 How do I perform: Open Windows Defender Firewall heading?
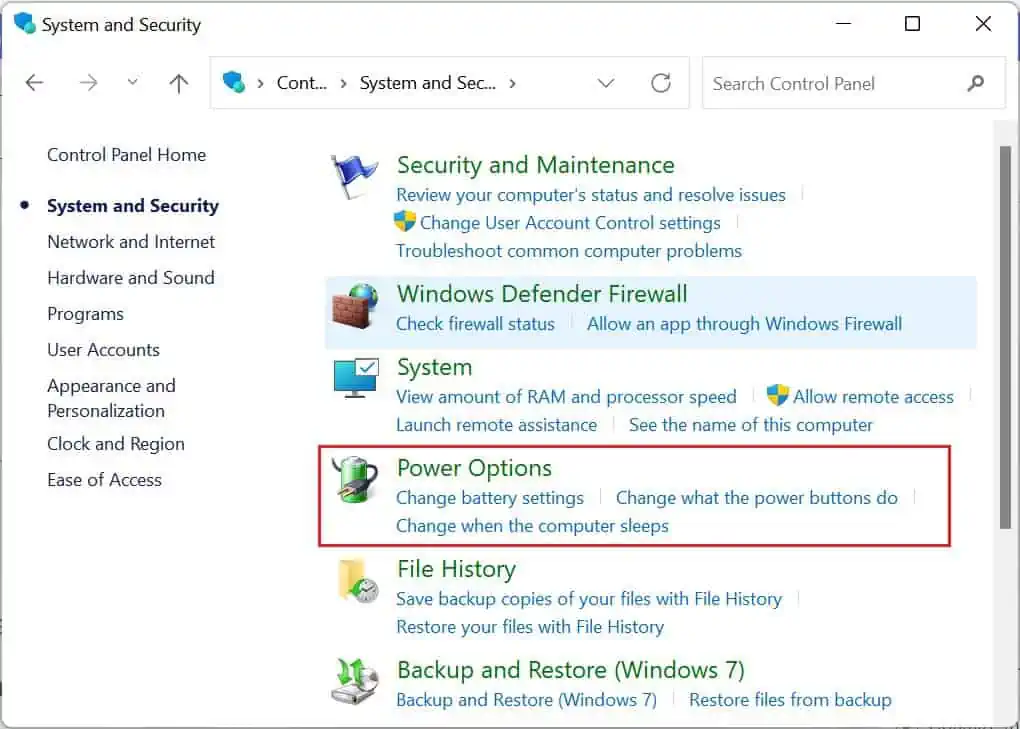pyautogui.click(x=542, y=294)
